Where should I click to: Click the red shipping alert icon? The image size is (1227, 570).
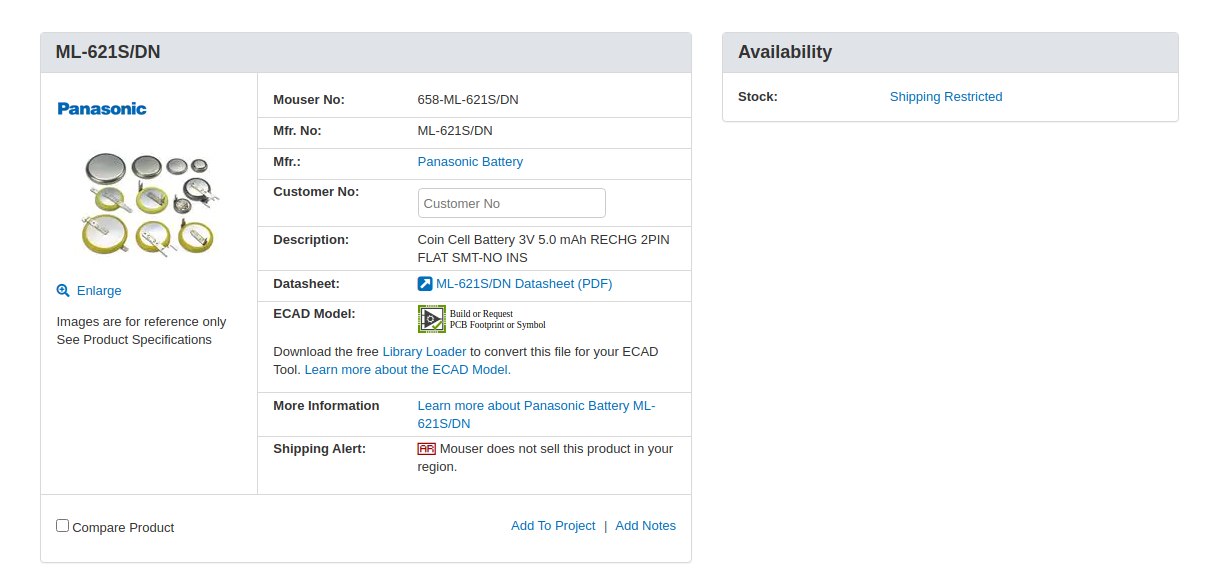click(x=427, y=449)
